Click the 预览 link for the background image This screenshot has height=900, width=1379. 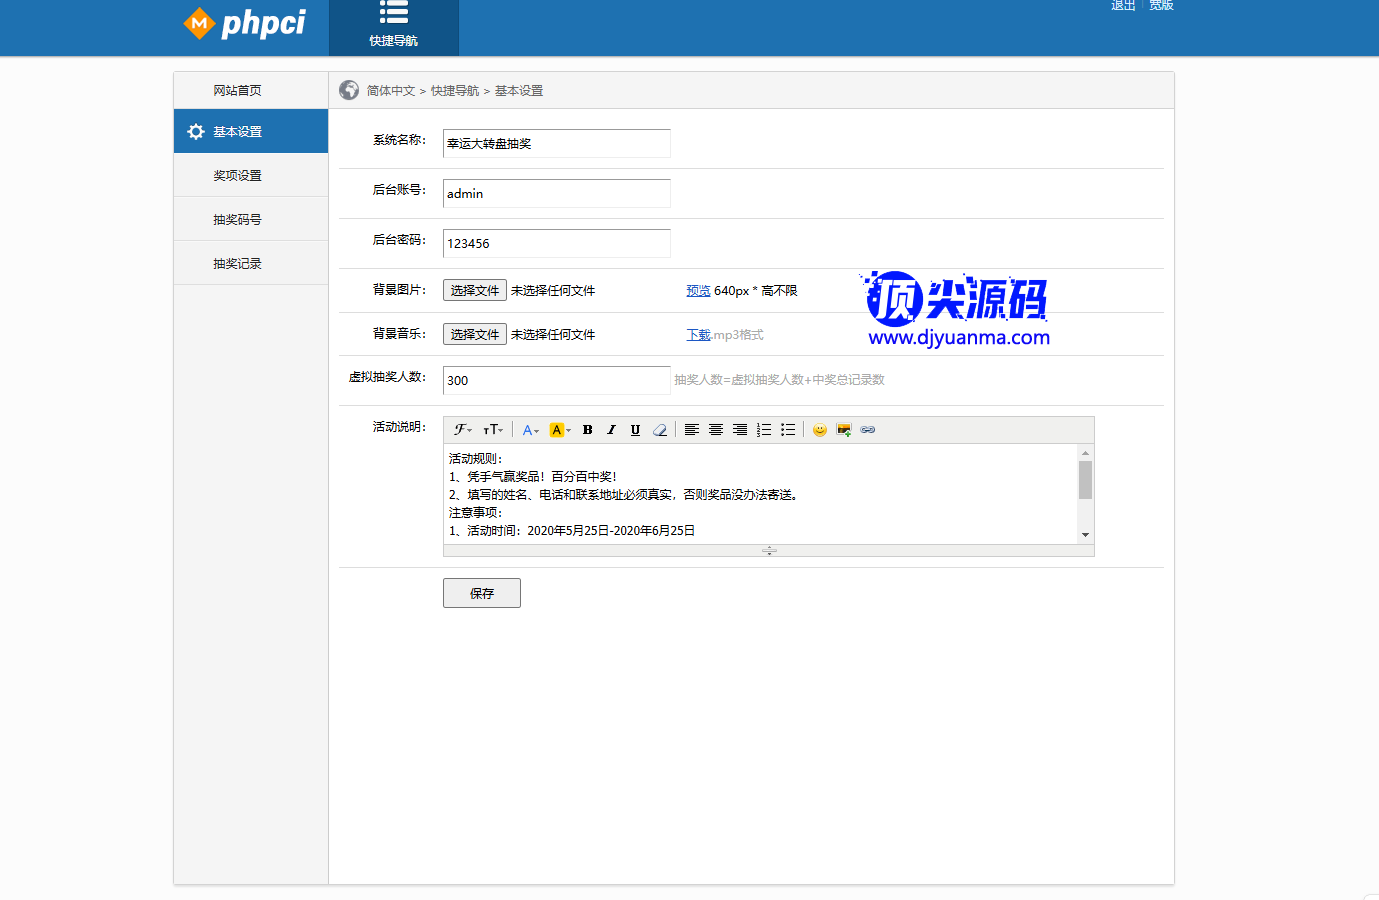(x=698, y=291)
